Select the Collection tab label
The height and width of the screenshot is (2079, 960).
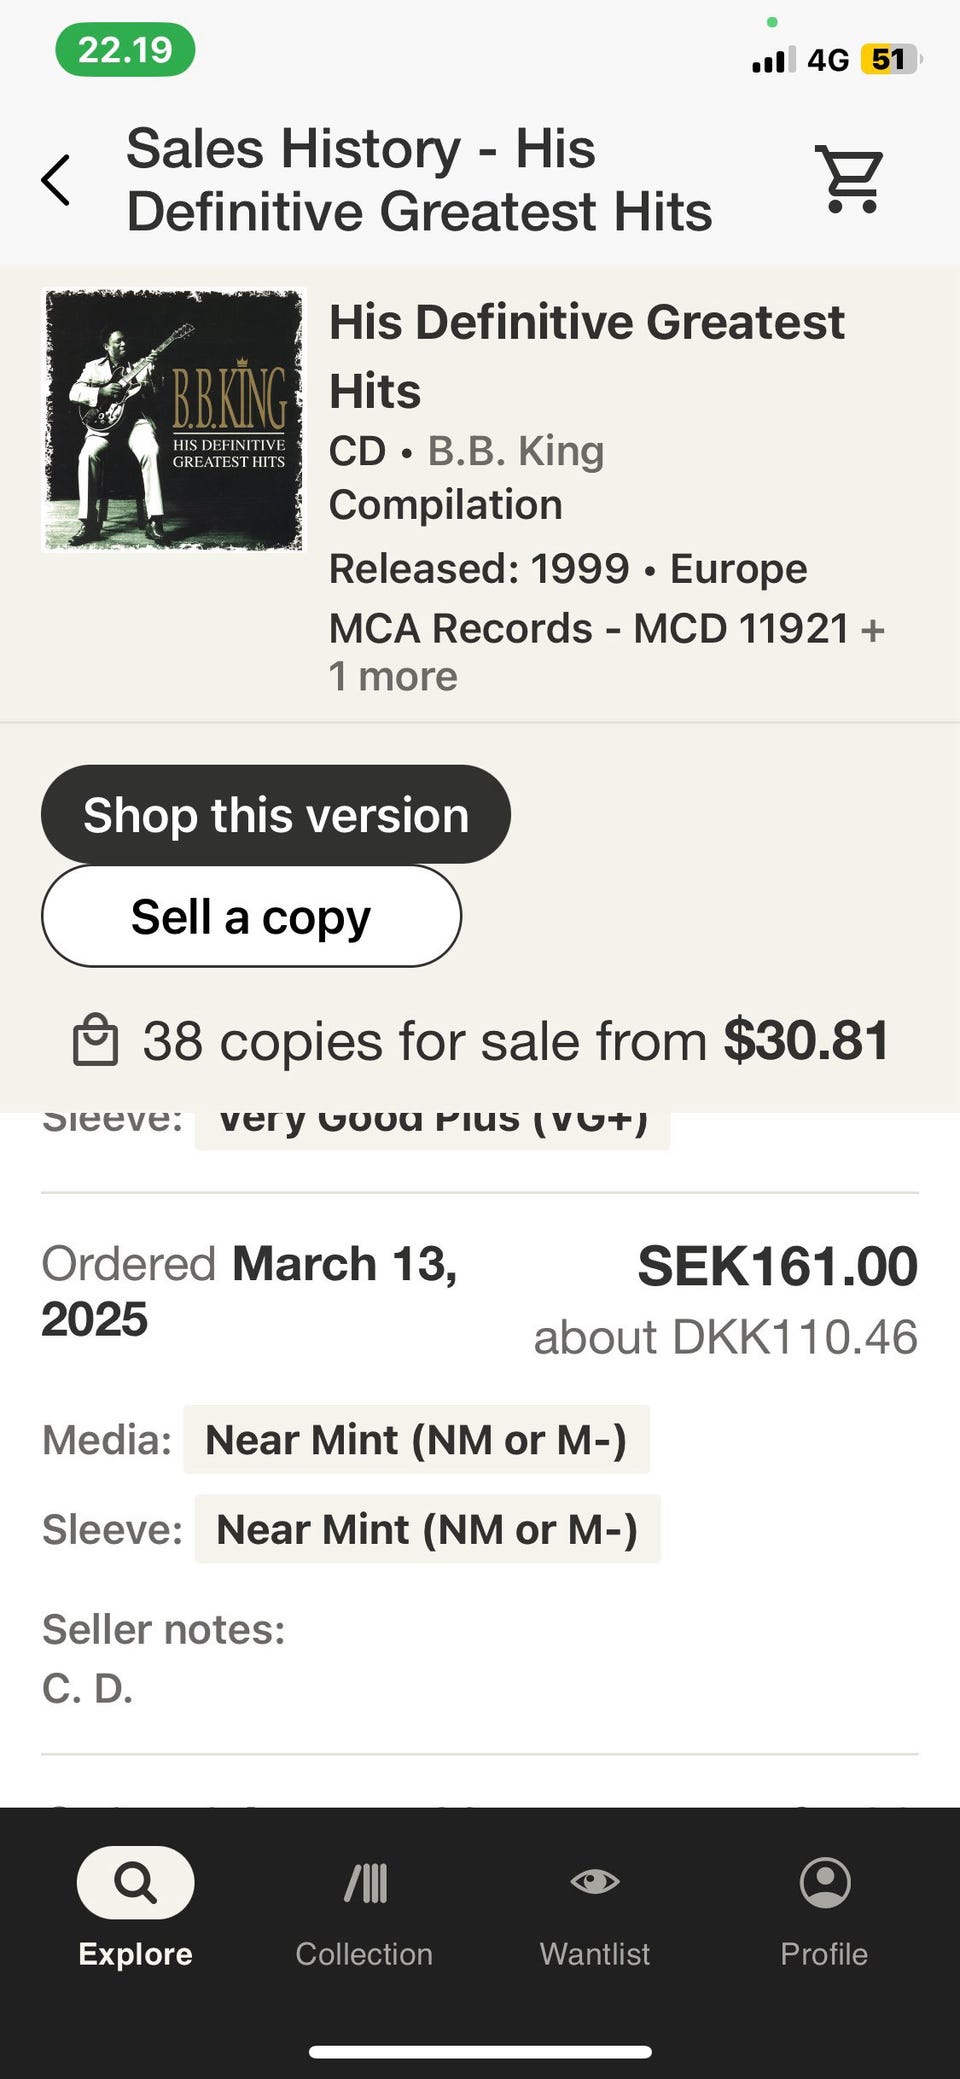(364, 1954)
